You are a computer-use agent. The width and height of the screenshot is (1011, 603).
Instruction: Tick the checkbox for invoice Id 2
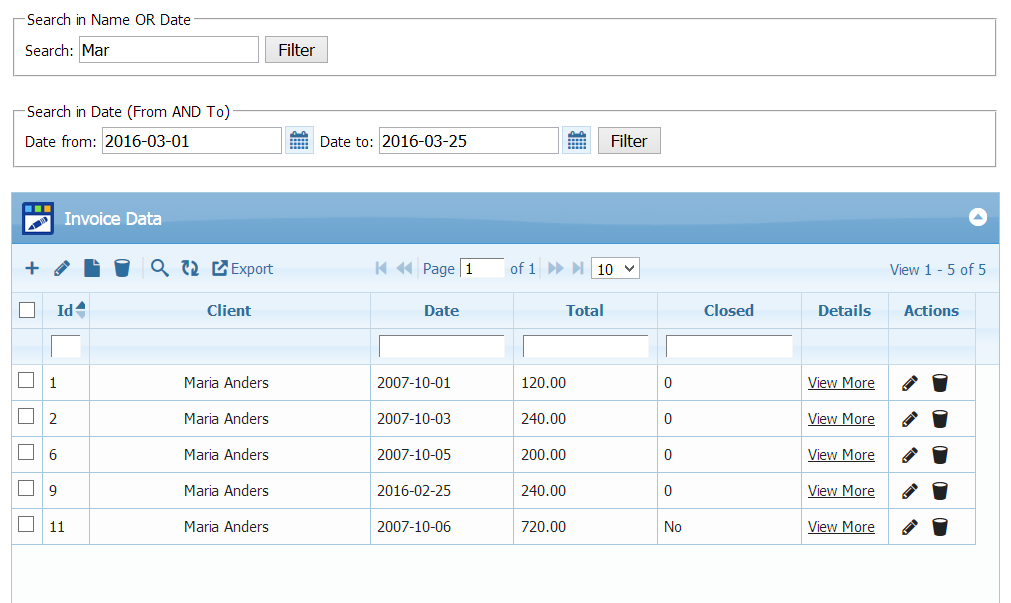[x=27, y=417]
